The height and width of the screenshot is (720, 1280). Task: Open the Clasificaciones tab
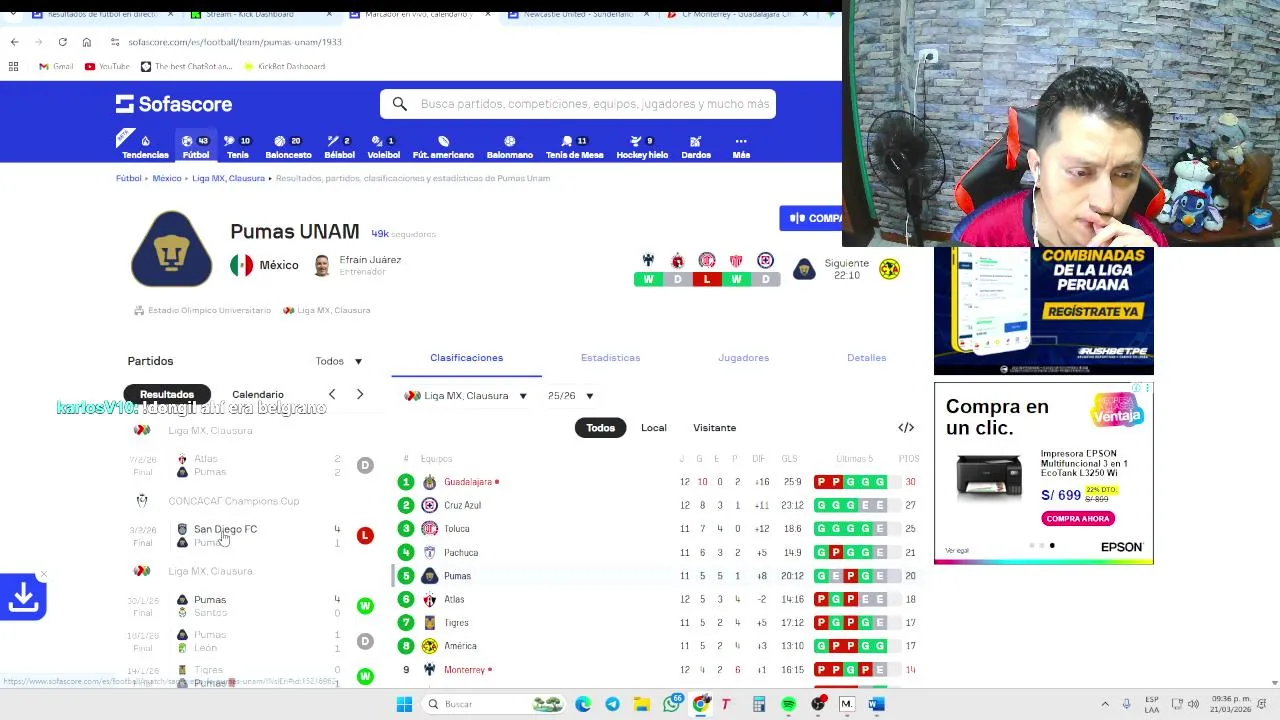[x=467, y=358]
